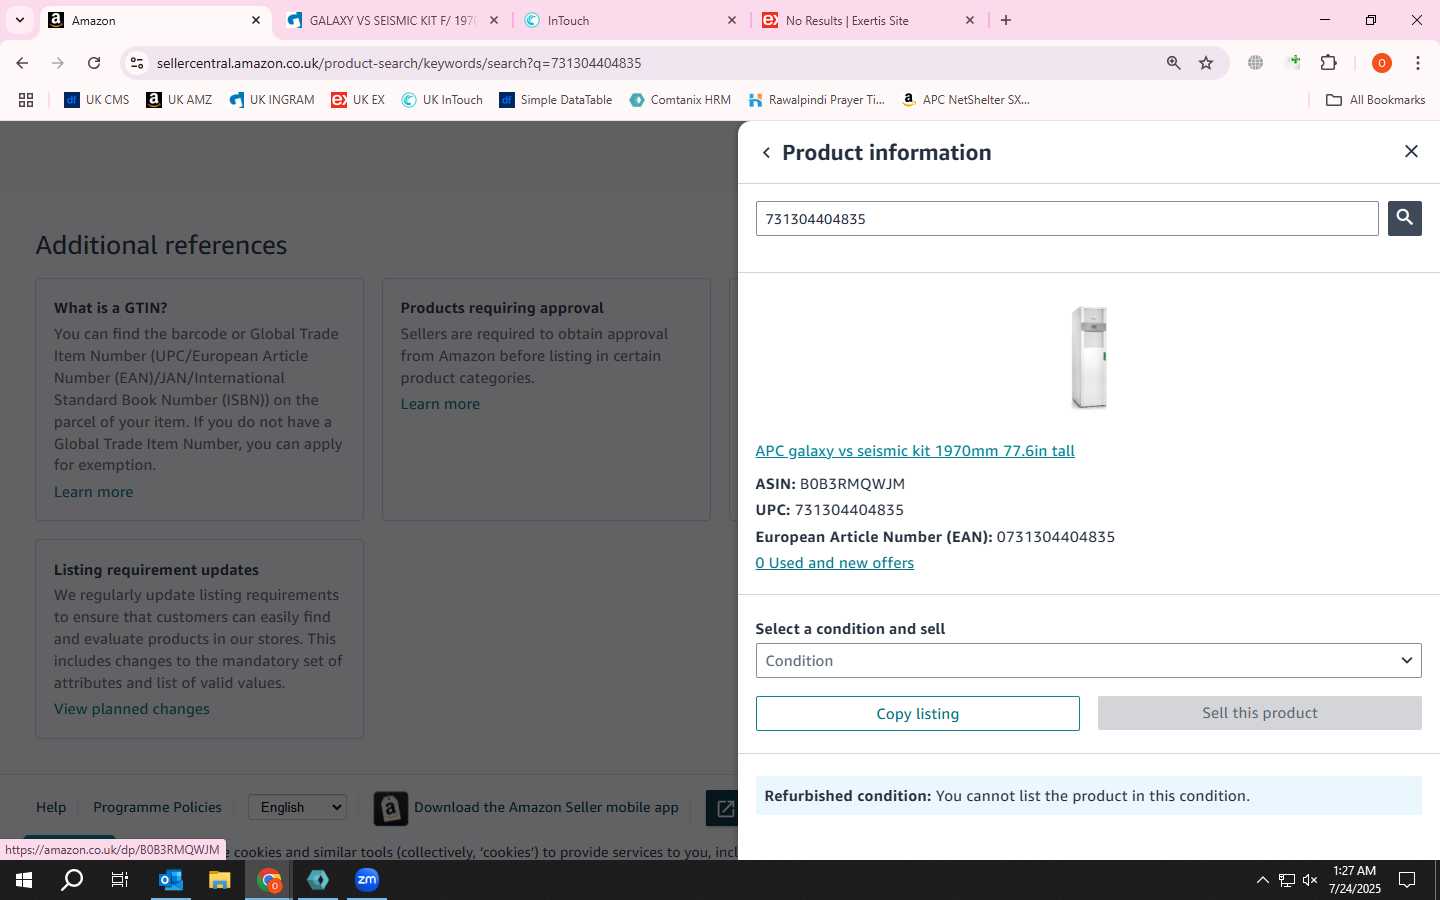Open UK INGRAM bookmark
The image size is (1440, 900).
click(x=272, y=100)
